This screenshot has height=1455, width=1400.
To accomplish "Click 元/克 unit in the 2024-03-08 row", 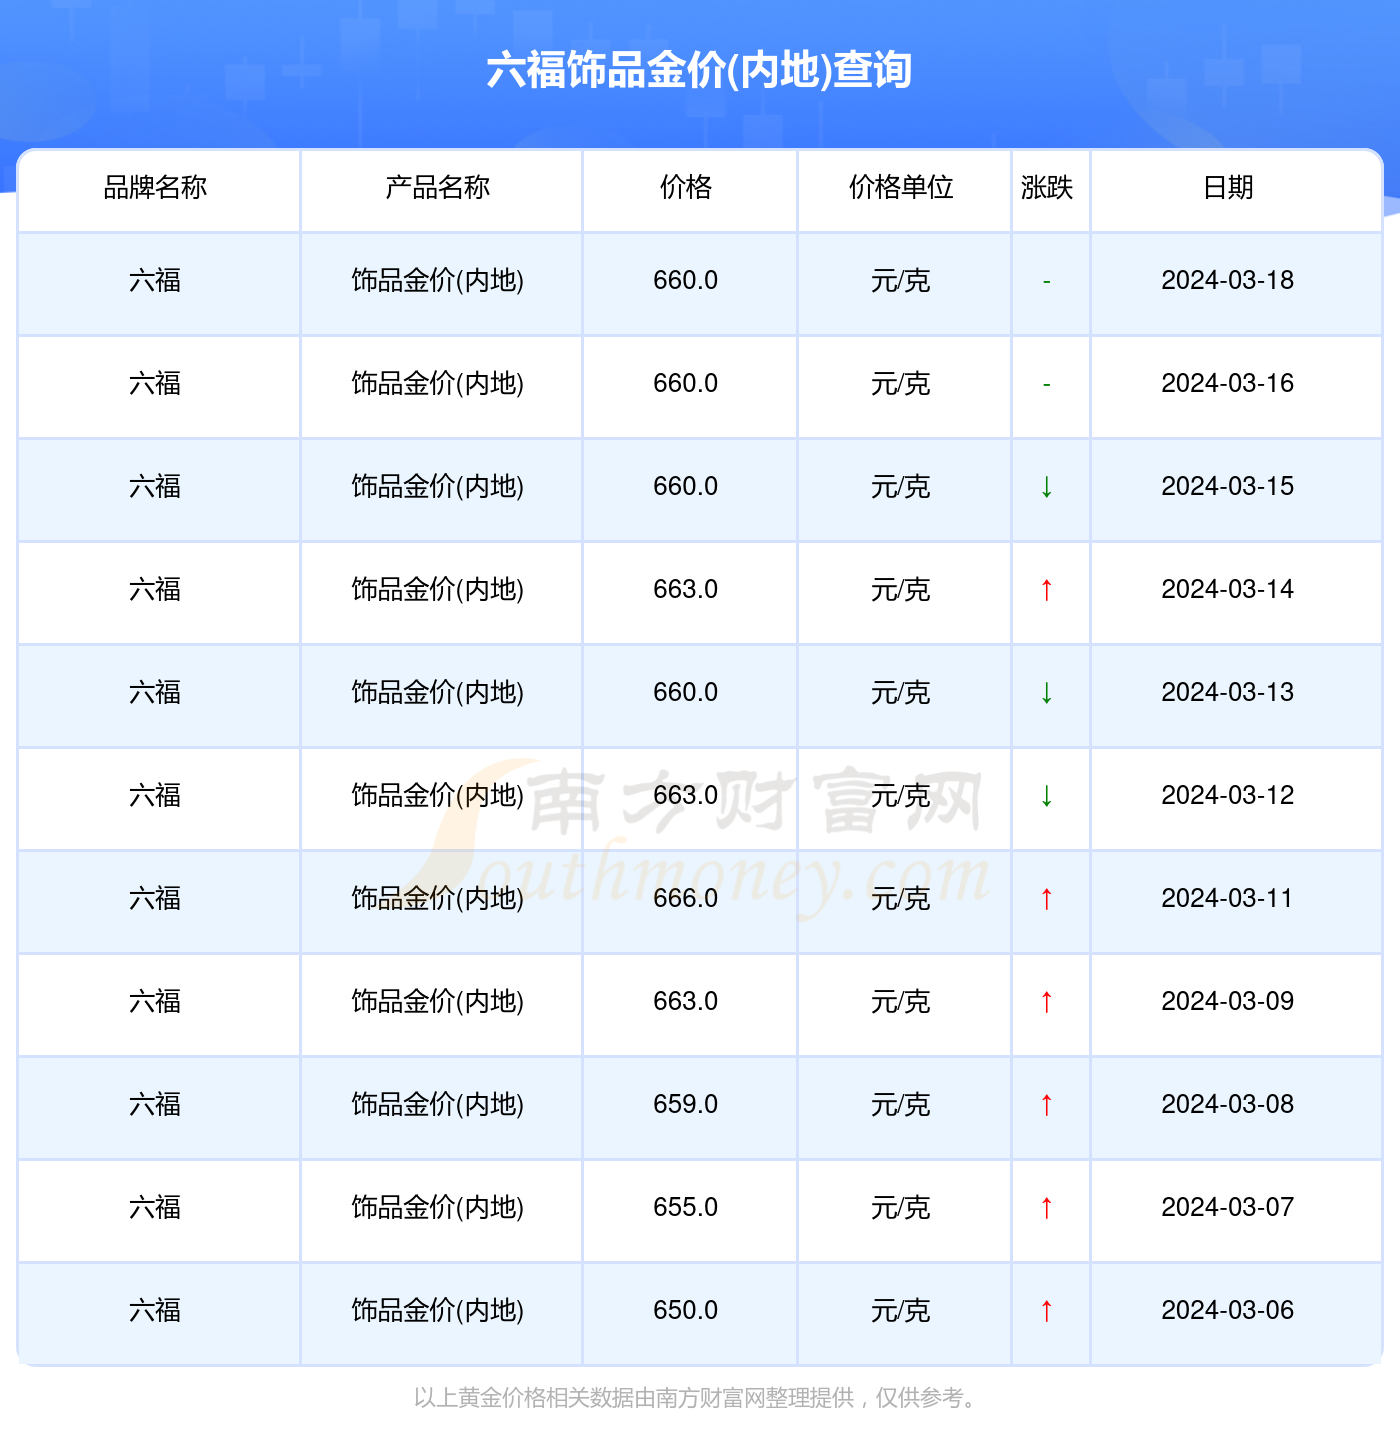I will (901, 1104).
